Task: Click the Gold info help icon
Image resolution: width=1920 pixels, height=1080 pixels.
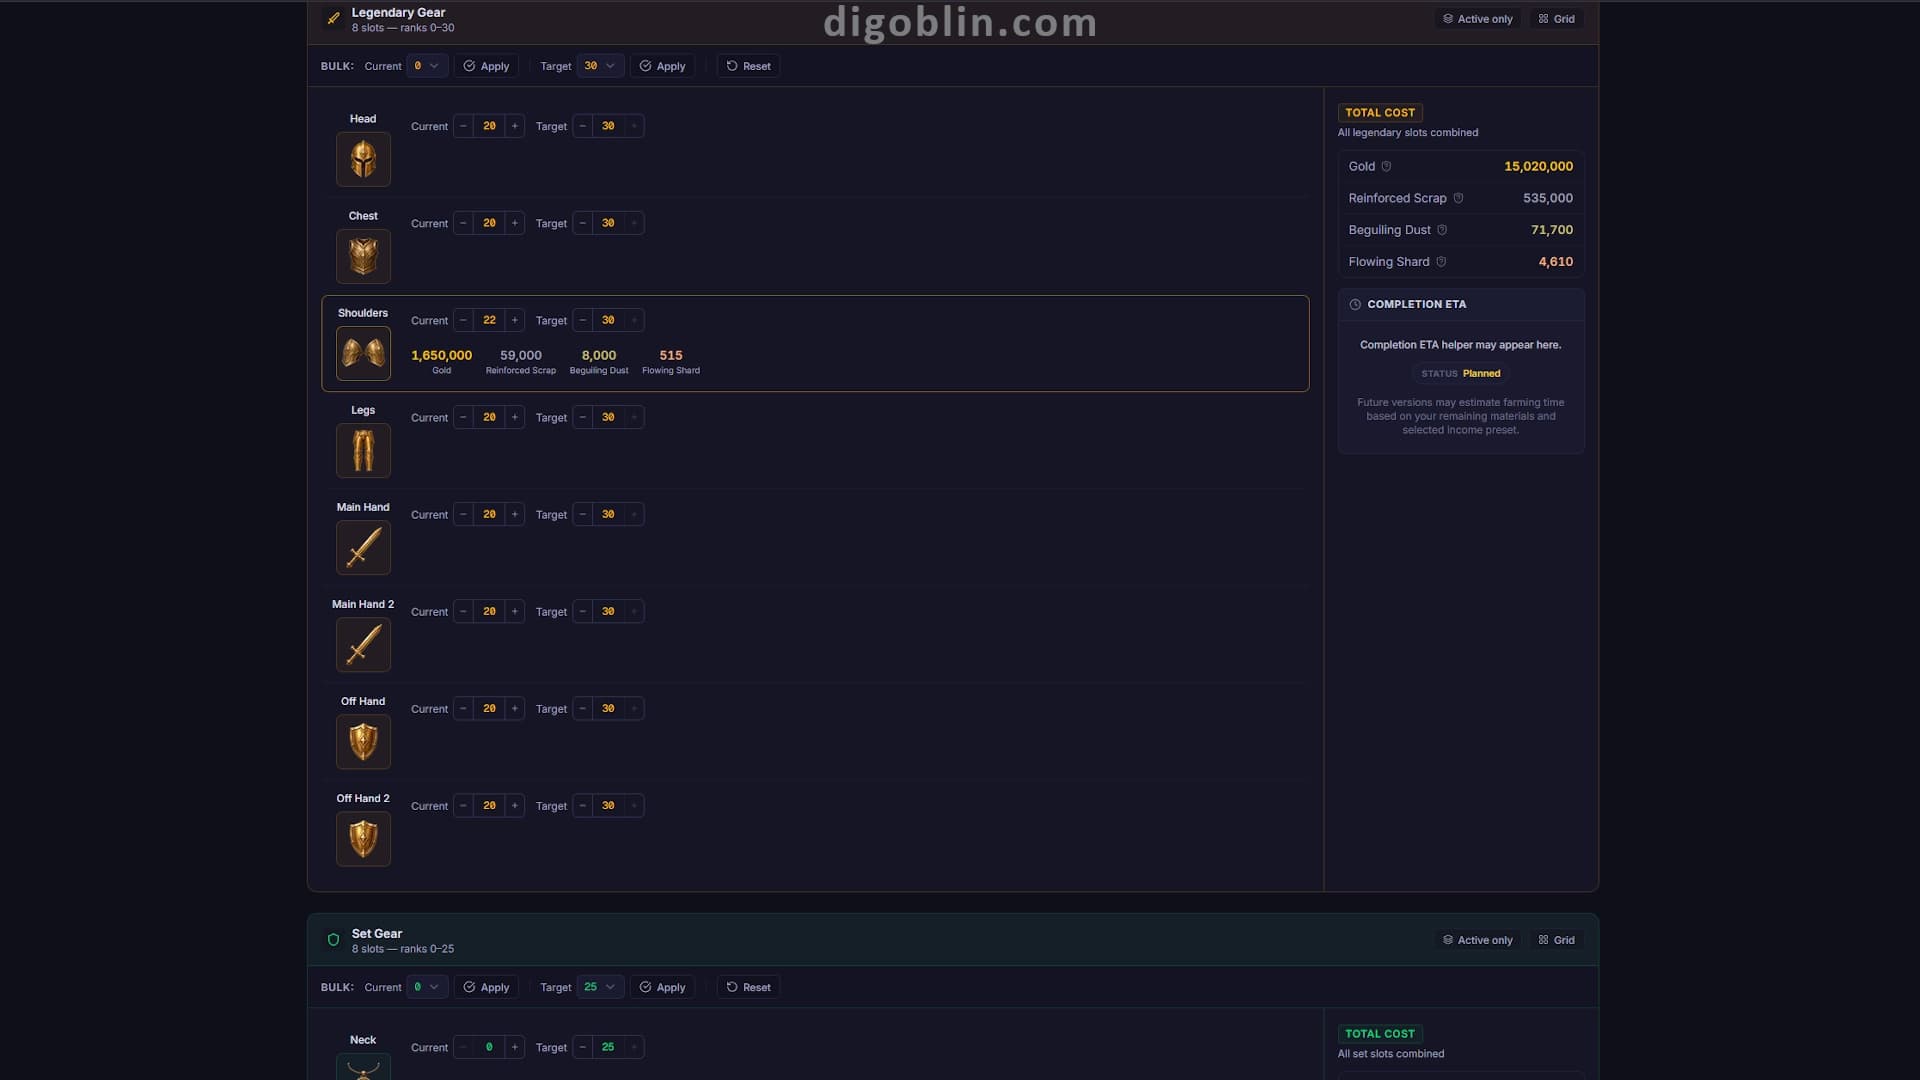Action: (x=1386, y=166)
